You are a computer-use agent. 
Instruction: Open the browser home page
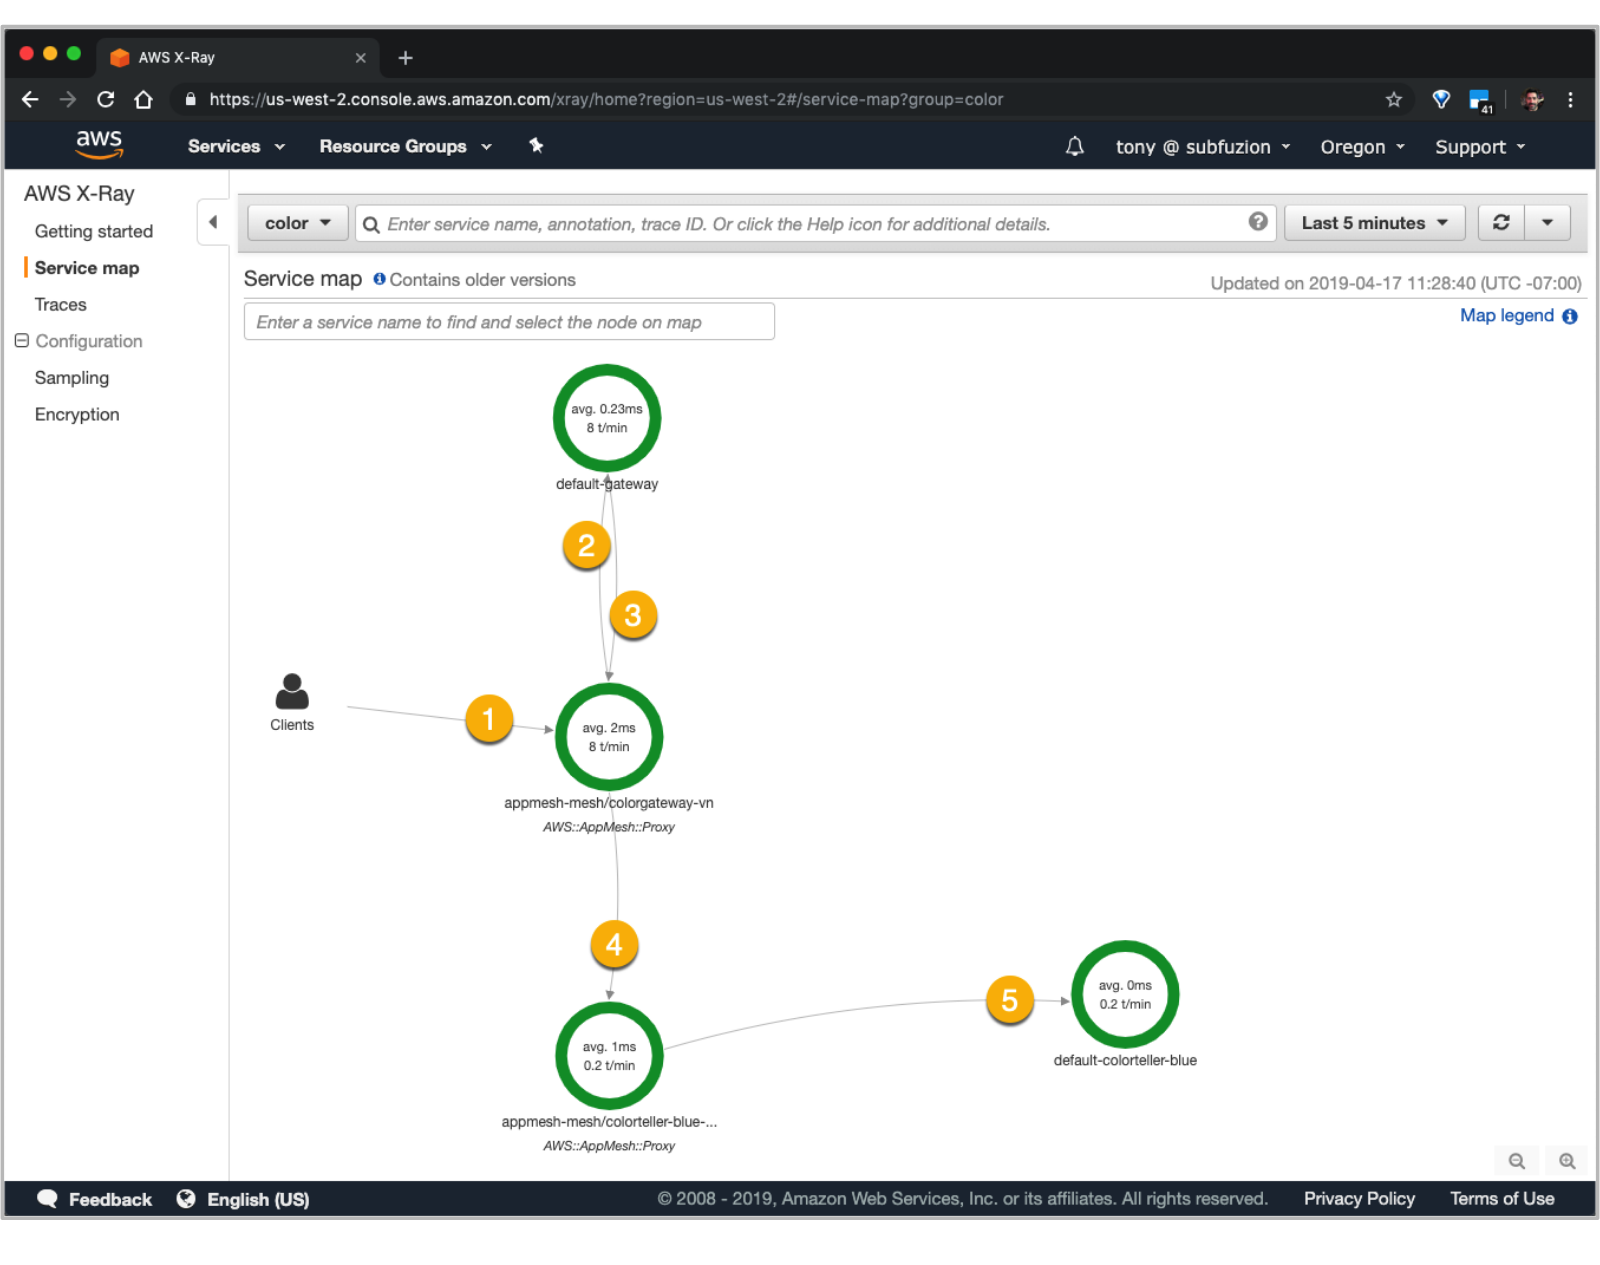[144, 99]
